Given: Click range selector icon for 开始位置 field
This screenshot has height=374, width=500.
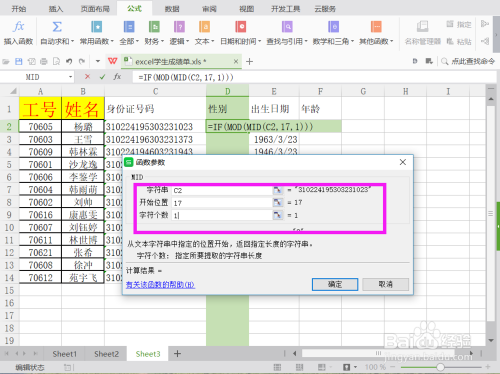Looking at the screenshot, I should [277, 202].
